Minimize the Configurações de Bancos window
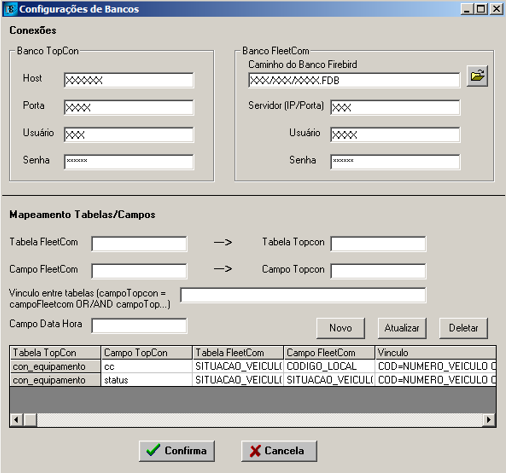Viewport: 506px width, 476px height. [467, 9]
